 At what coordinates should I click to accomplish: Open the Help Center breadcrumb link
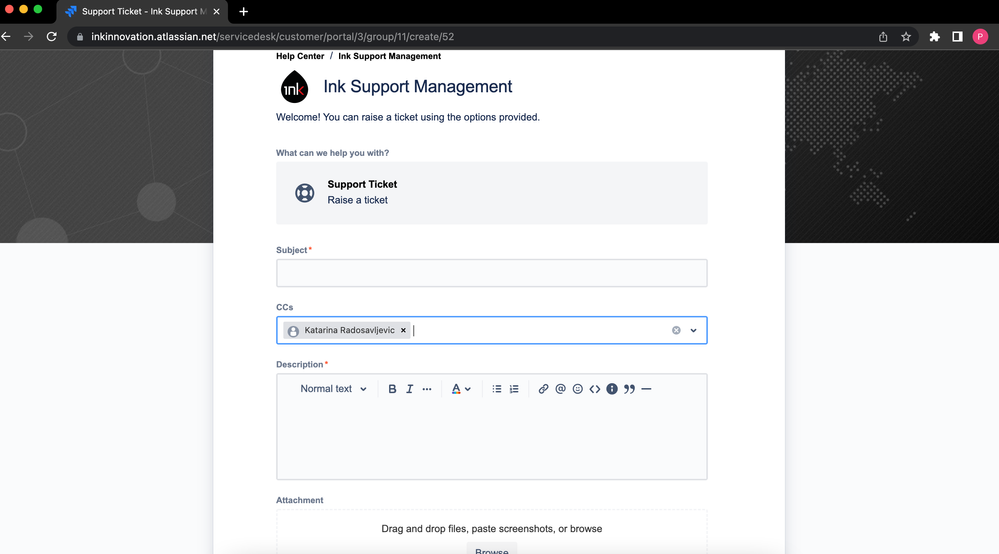point(300,56)
